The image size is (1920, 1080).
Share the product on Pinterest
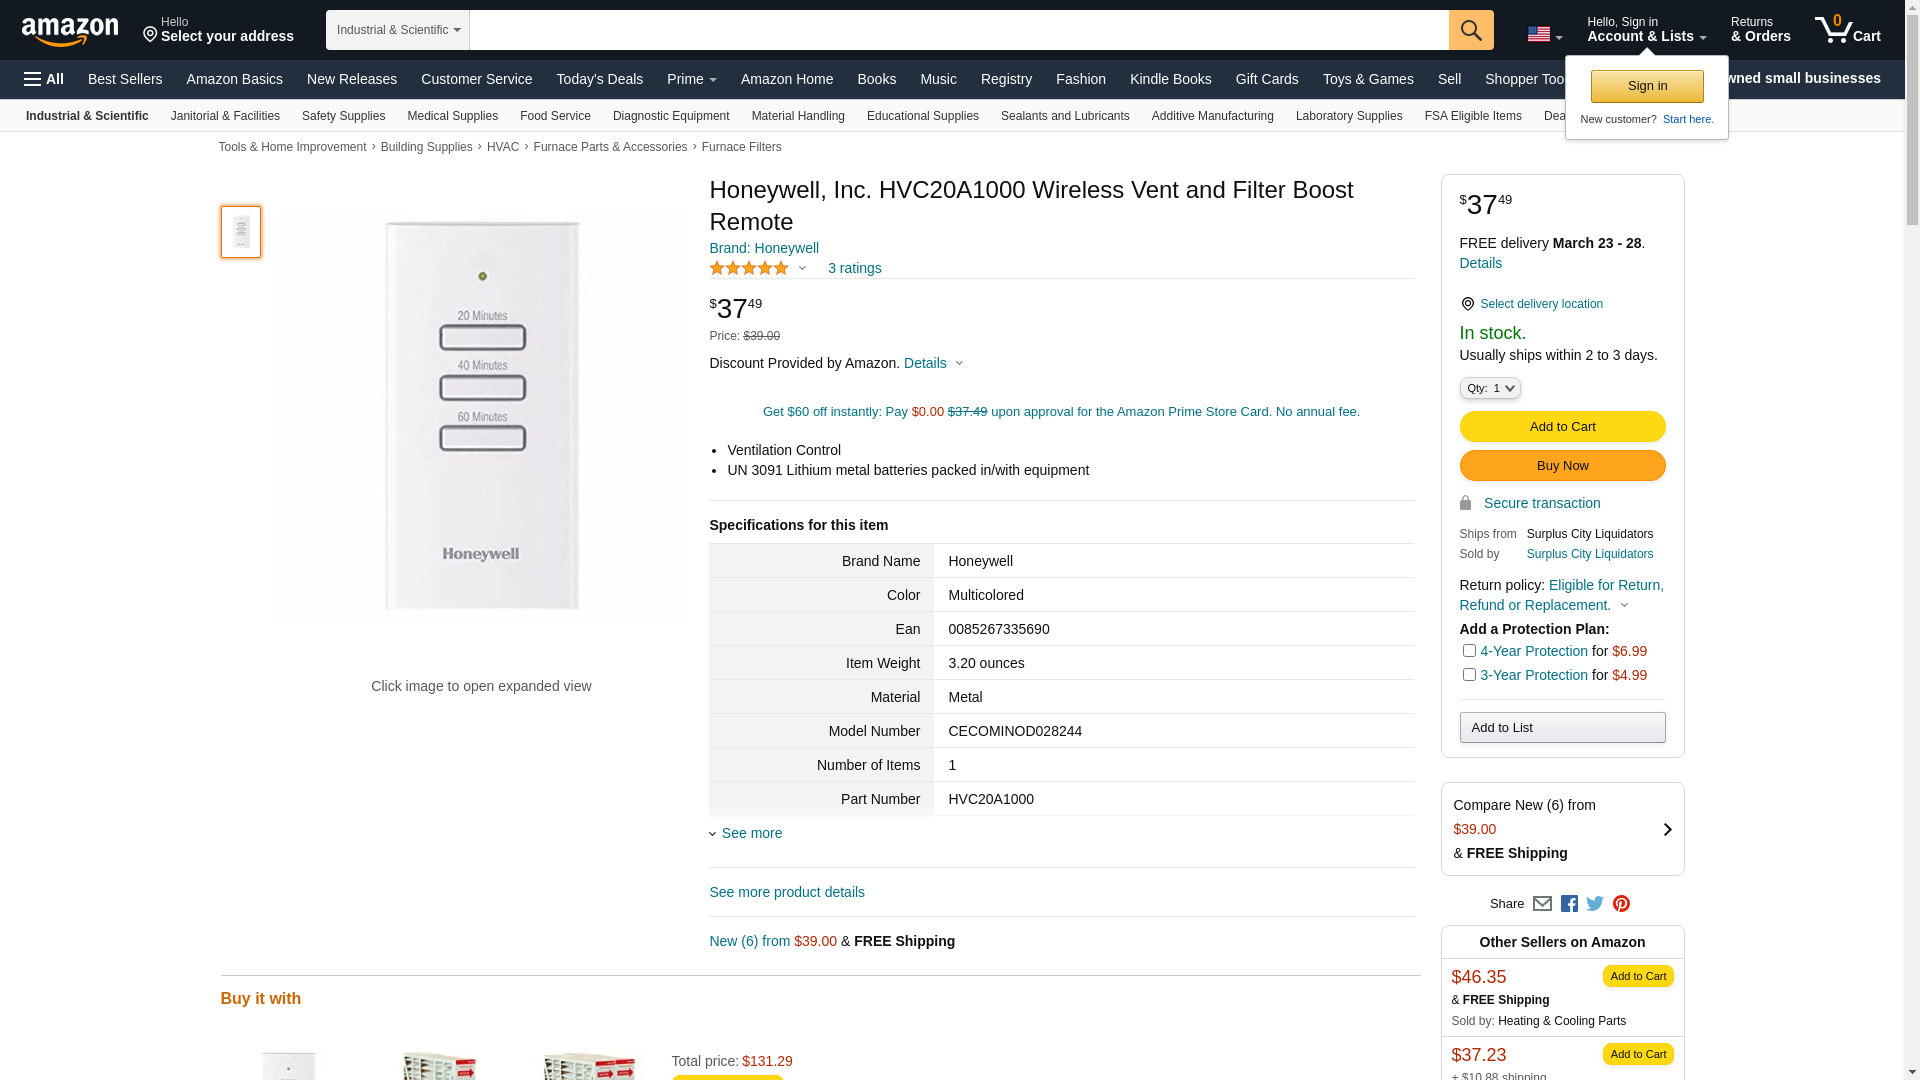click(1621, 904)
